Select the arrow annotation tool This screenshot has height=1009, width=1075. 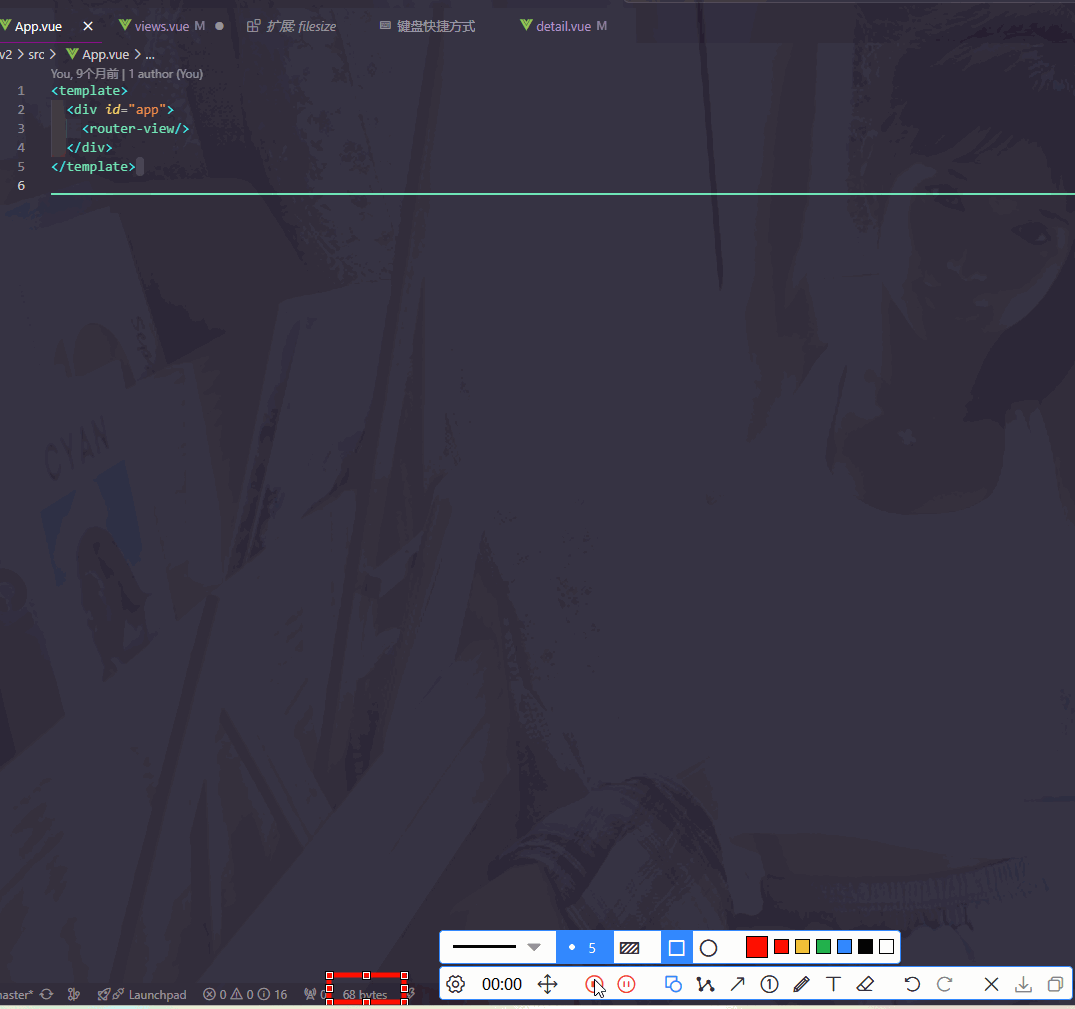[x=737, y=984]
